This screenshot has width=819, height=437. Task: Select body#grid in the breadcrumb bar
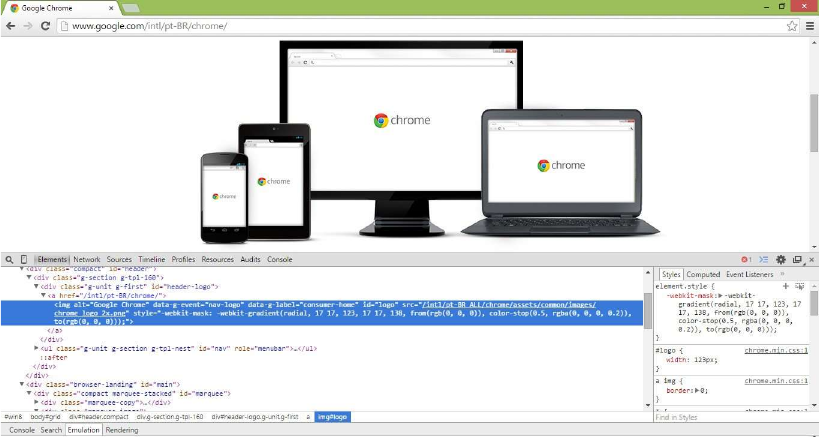47,416
